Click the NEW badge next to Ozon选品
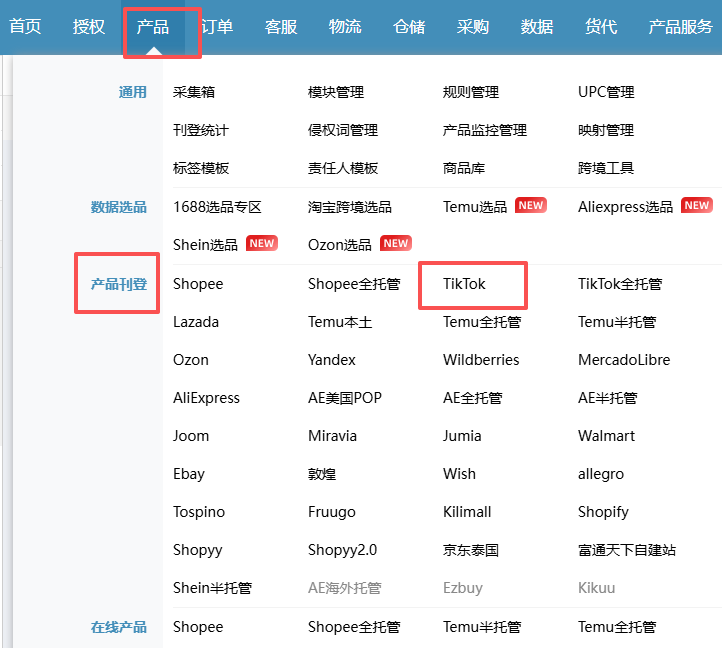 pyautogui.click(x=396, y=244)
